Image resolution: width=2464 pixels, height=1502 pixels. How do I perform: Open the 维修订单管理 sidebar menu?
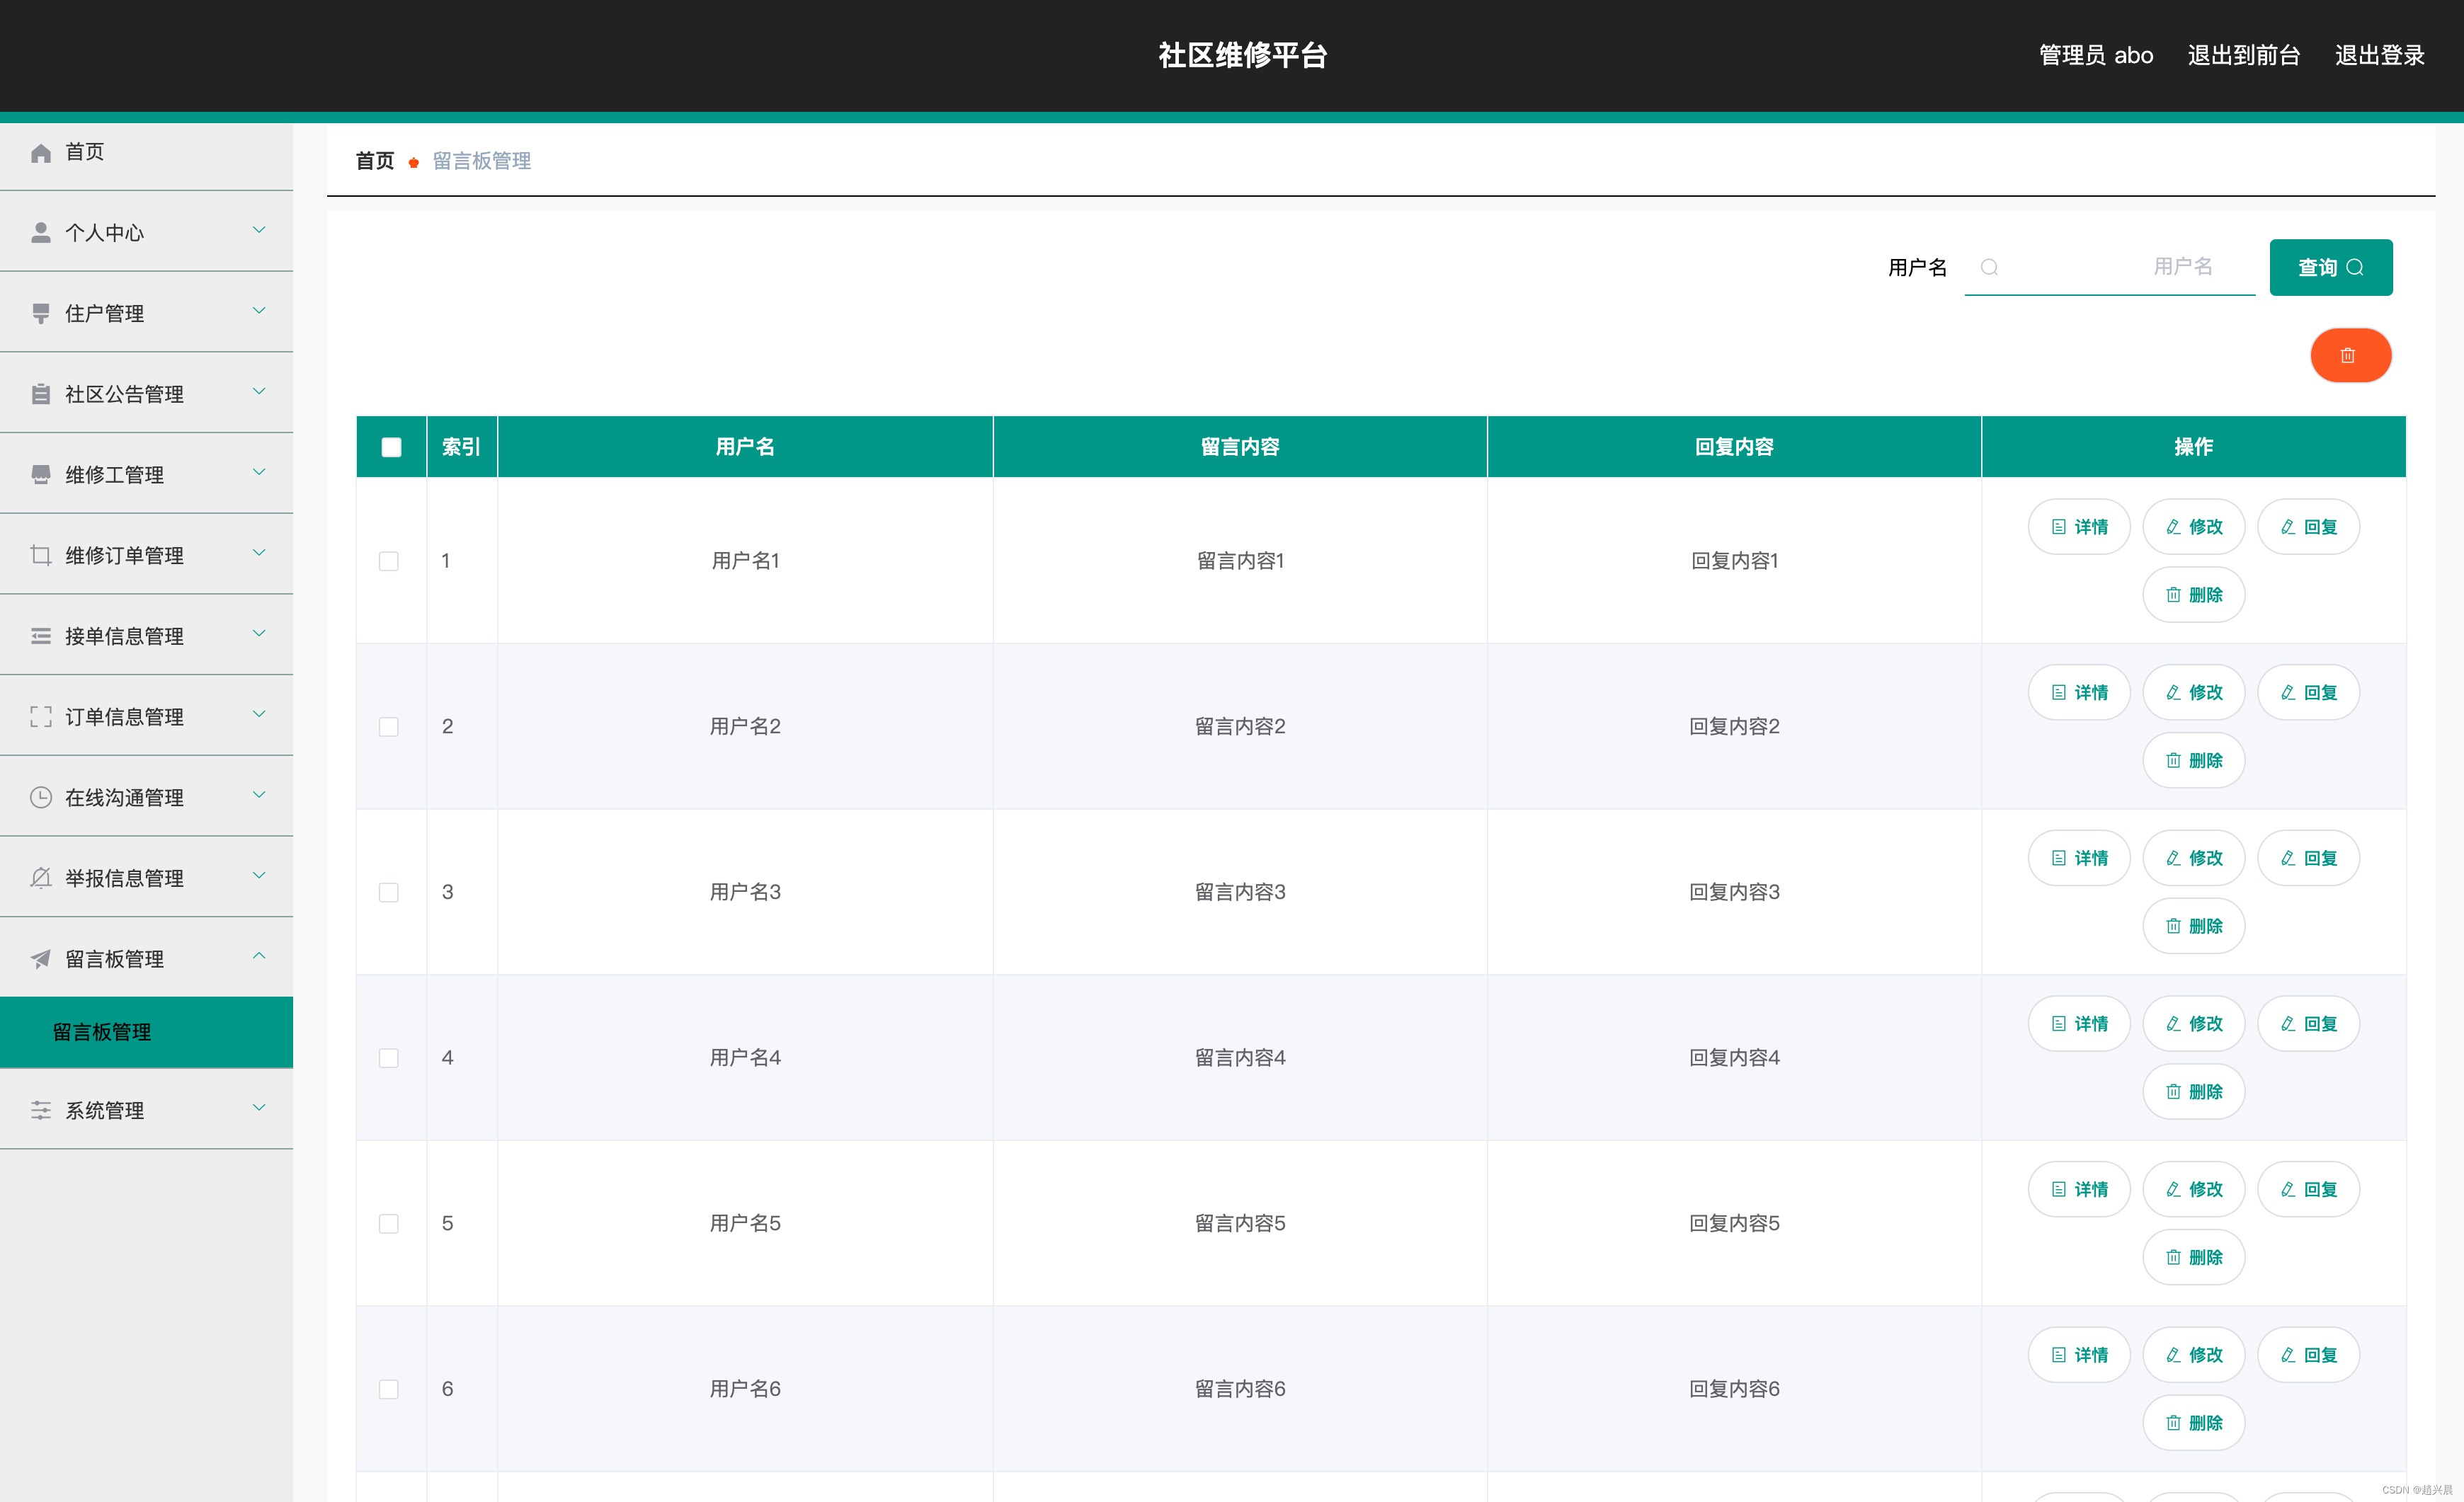coord(146,555)
